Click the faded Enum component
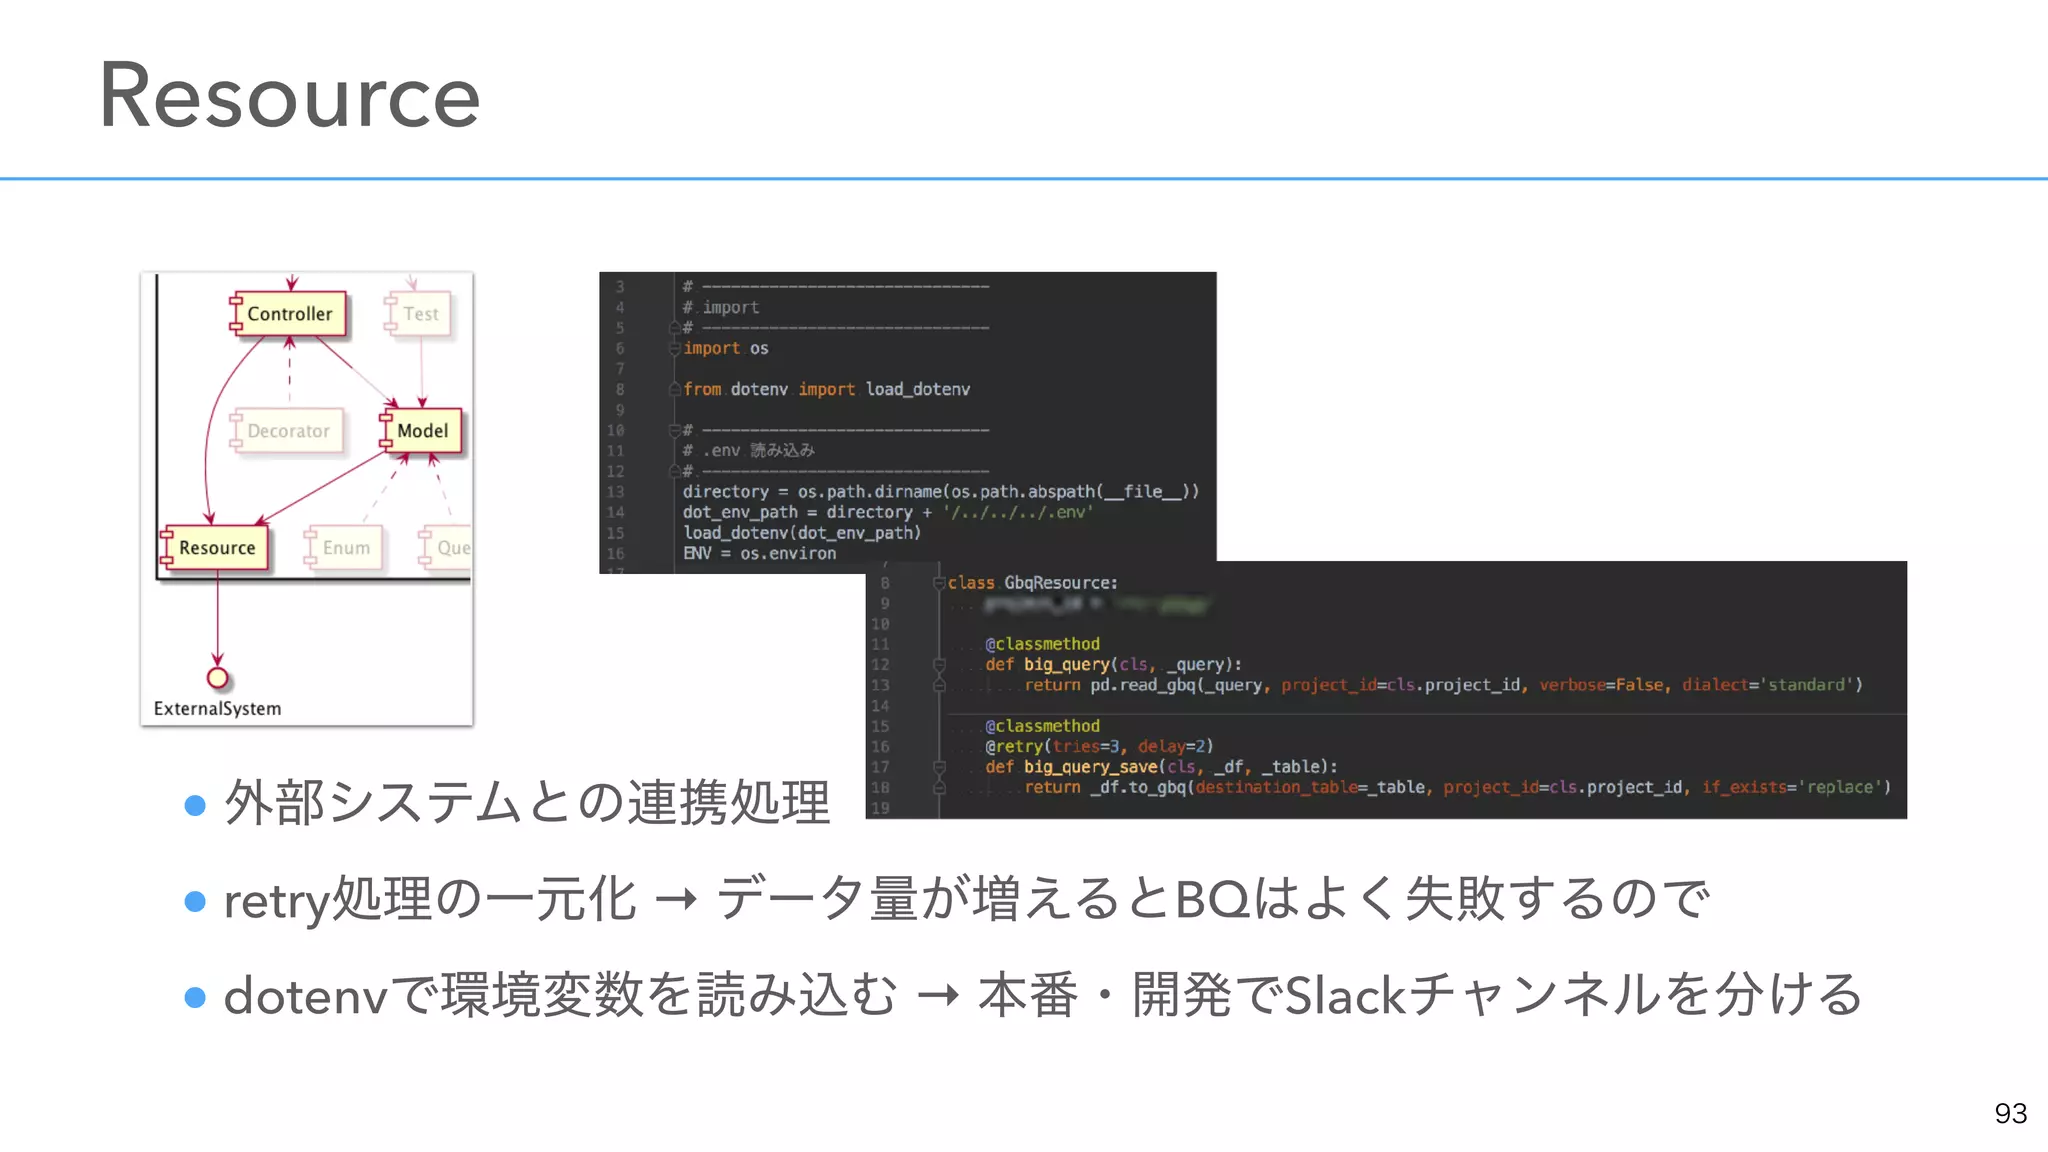This screenshot has height=1152, width=2048. (x=344, y=548)
